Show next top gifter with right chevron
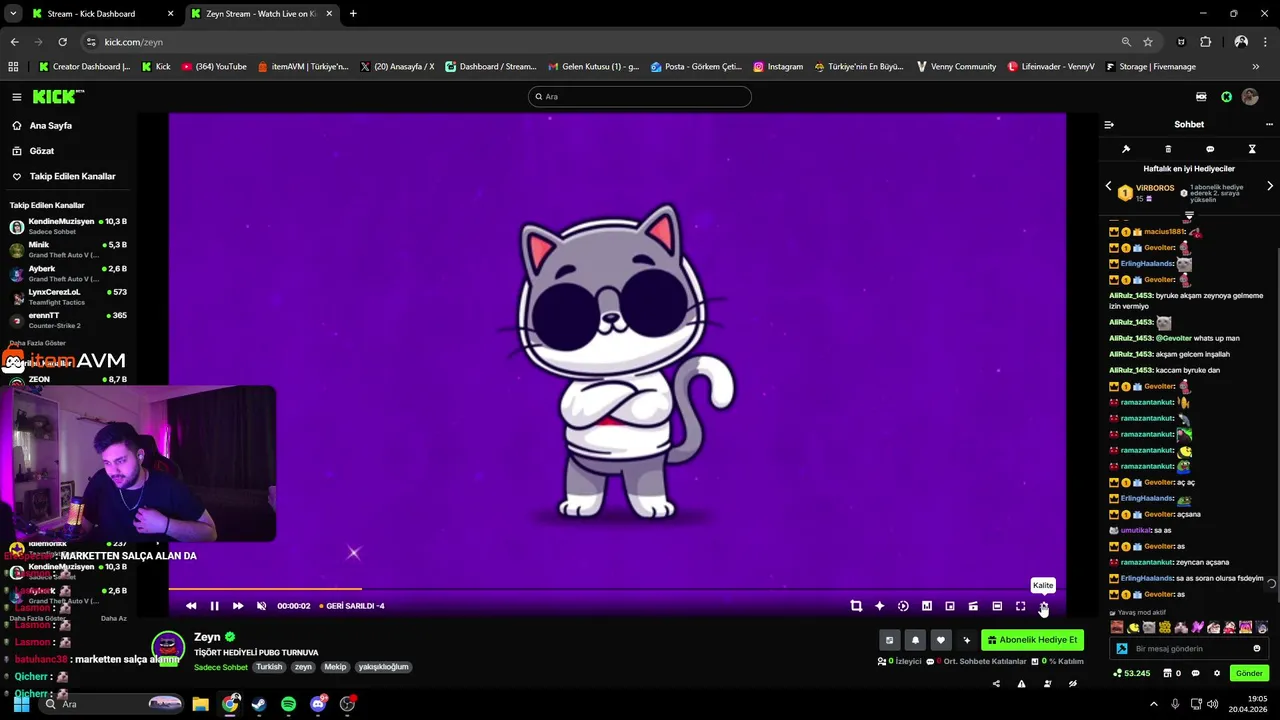 1270,186
